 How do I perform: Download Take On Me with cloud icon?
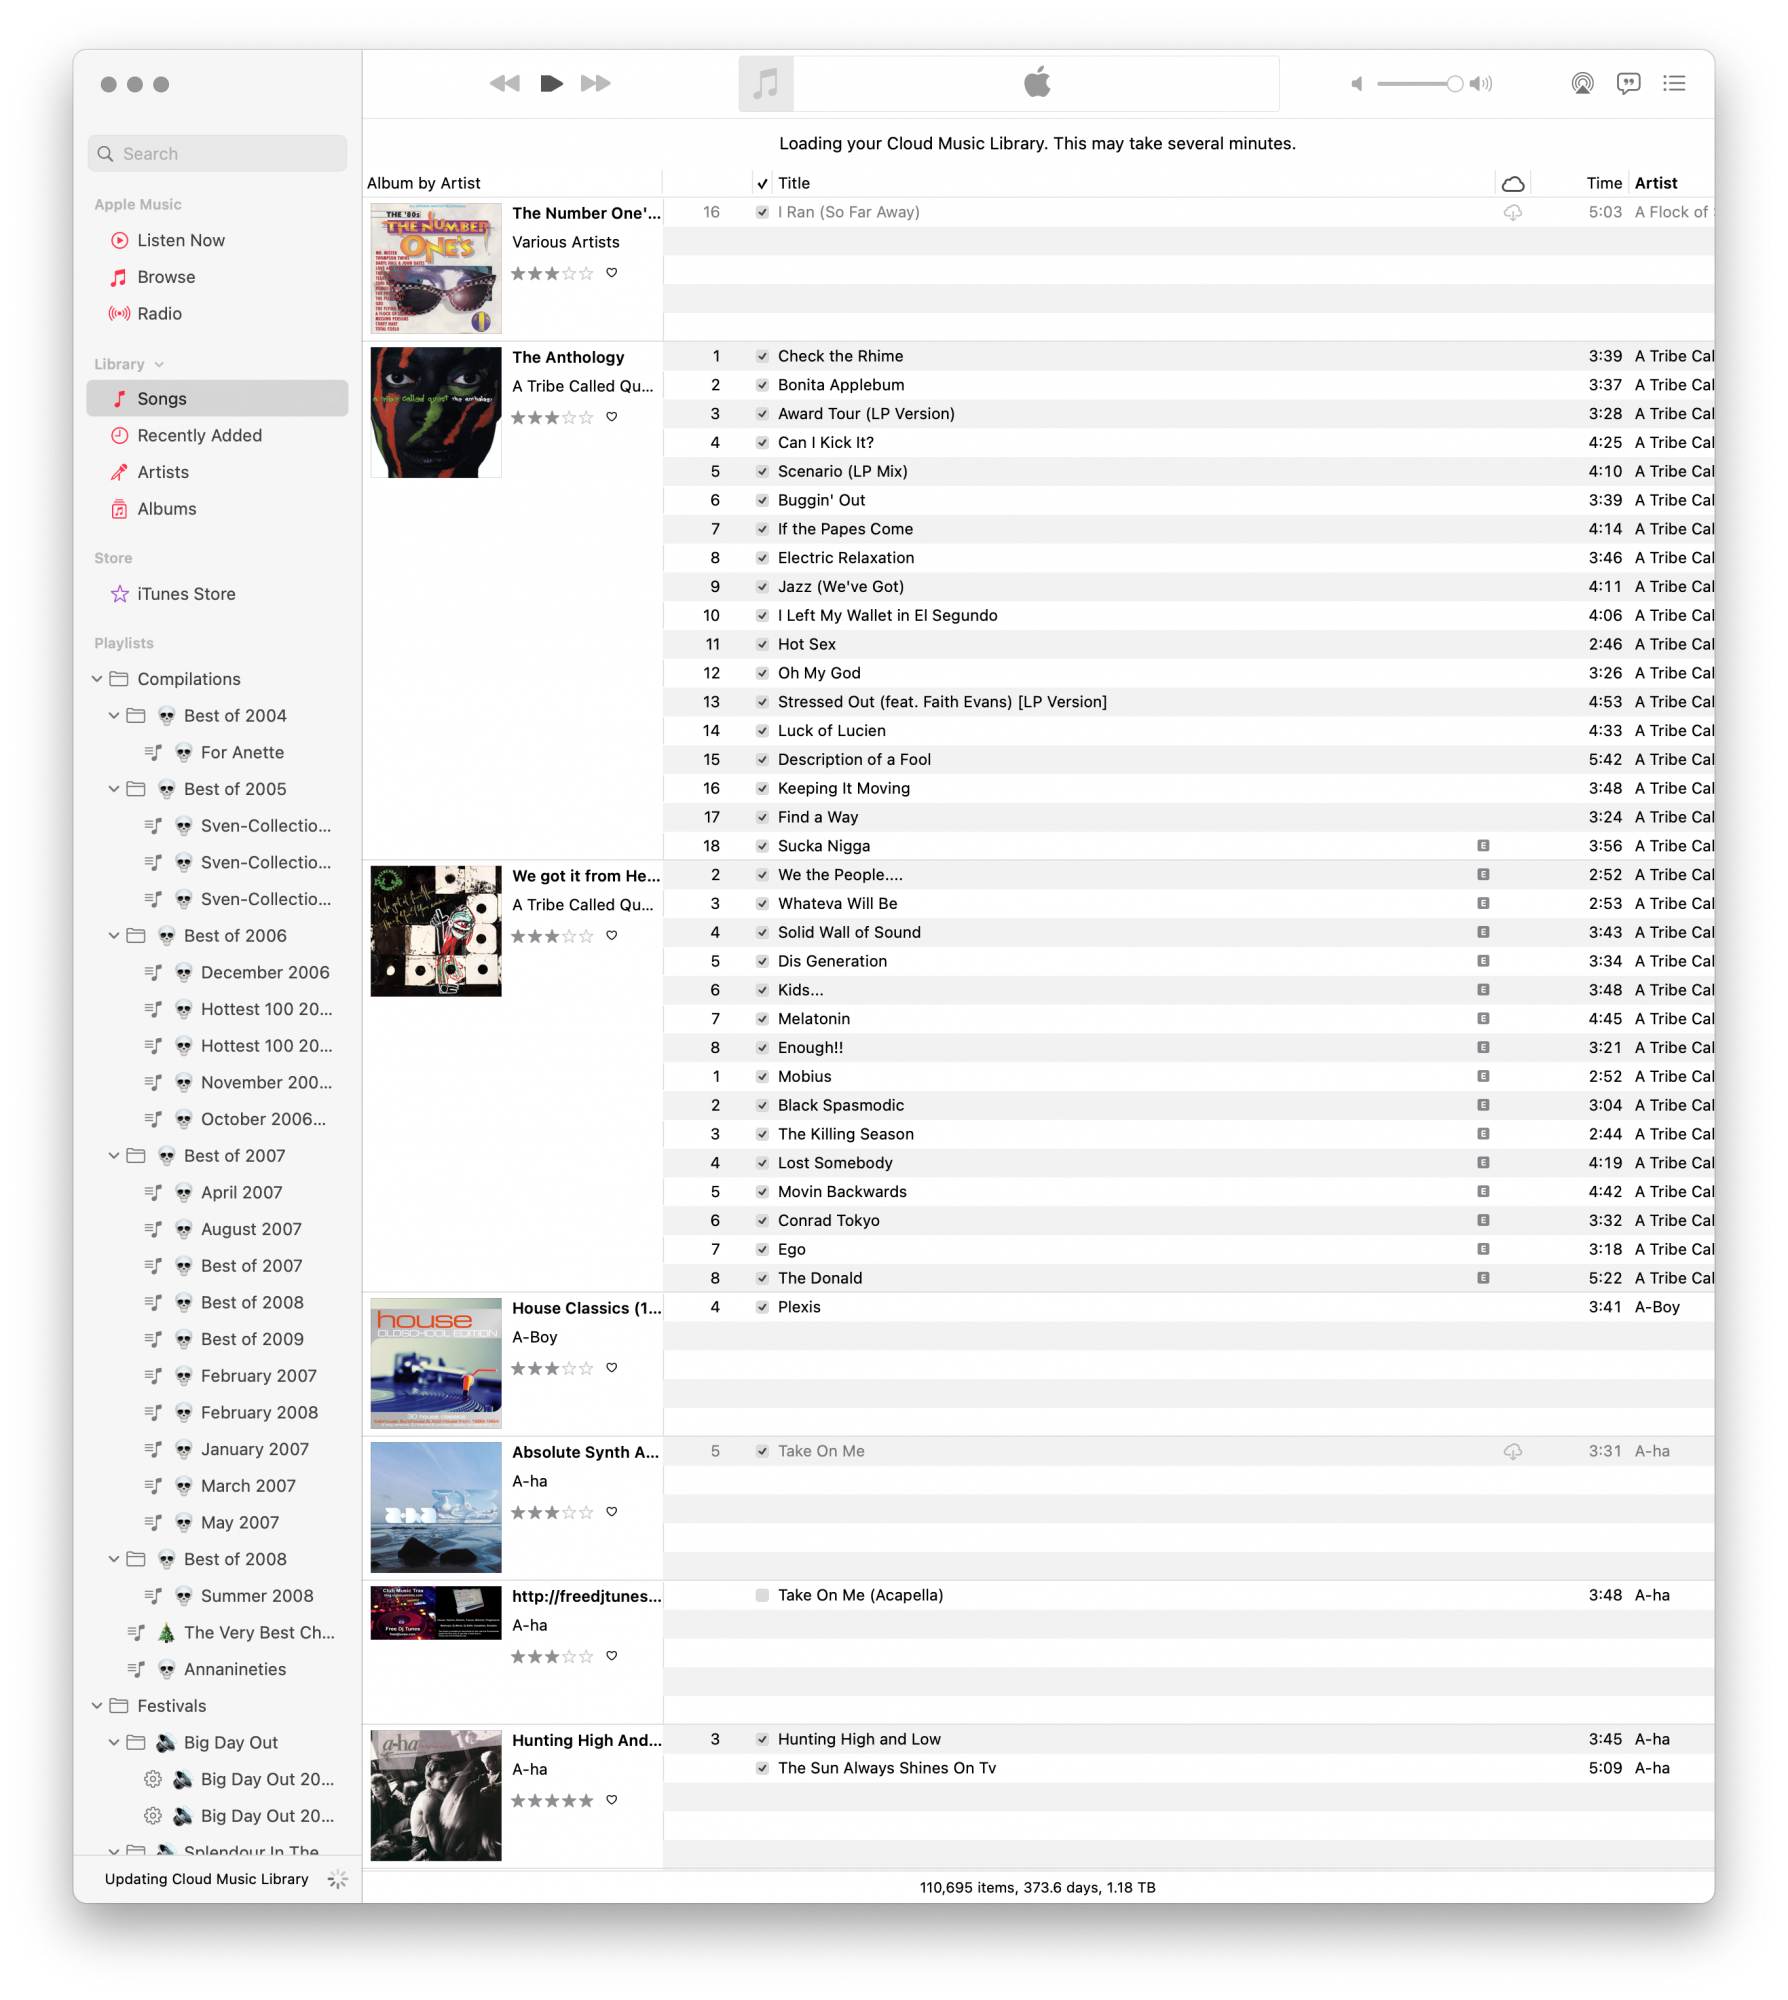[1513, 1451]
